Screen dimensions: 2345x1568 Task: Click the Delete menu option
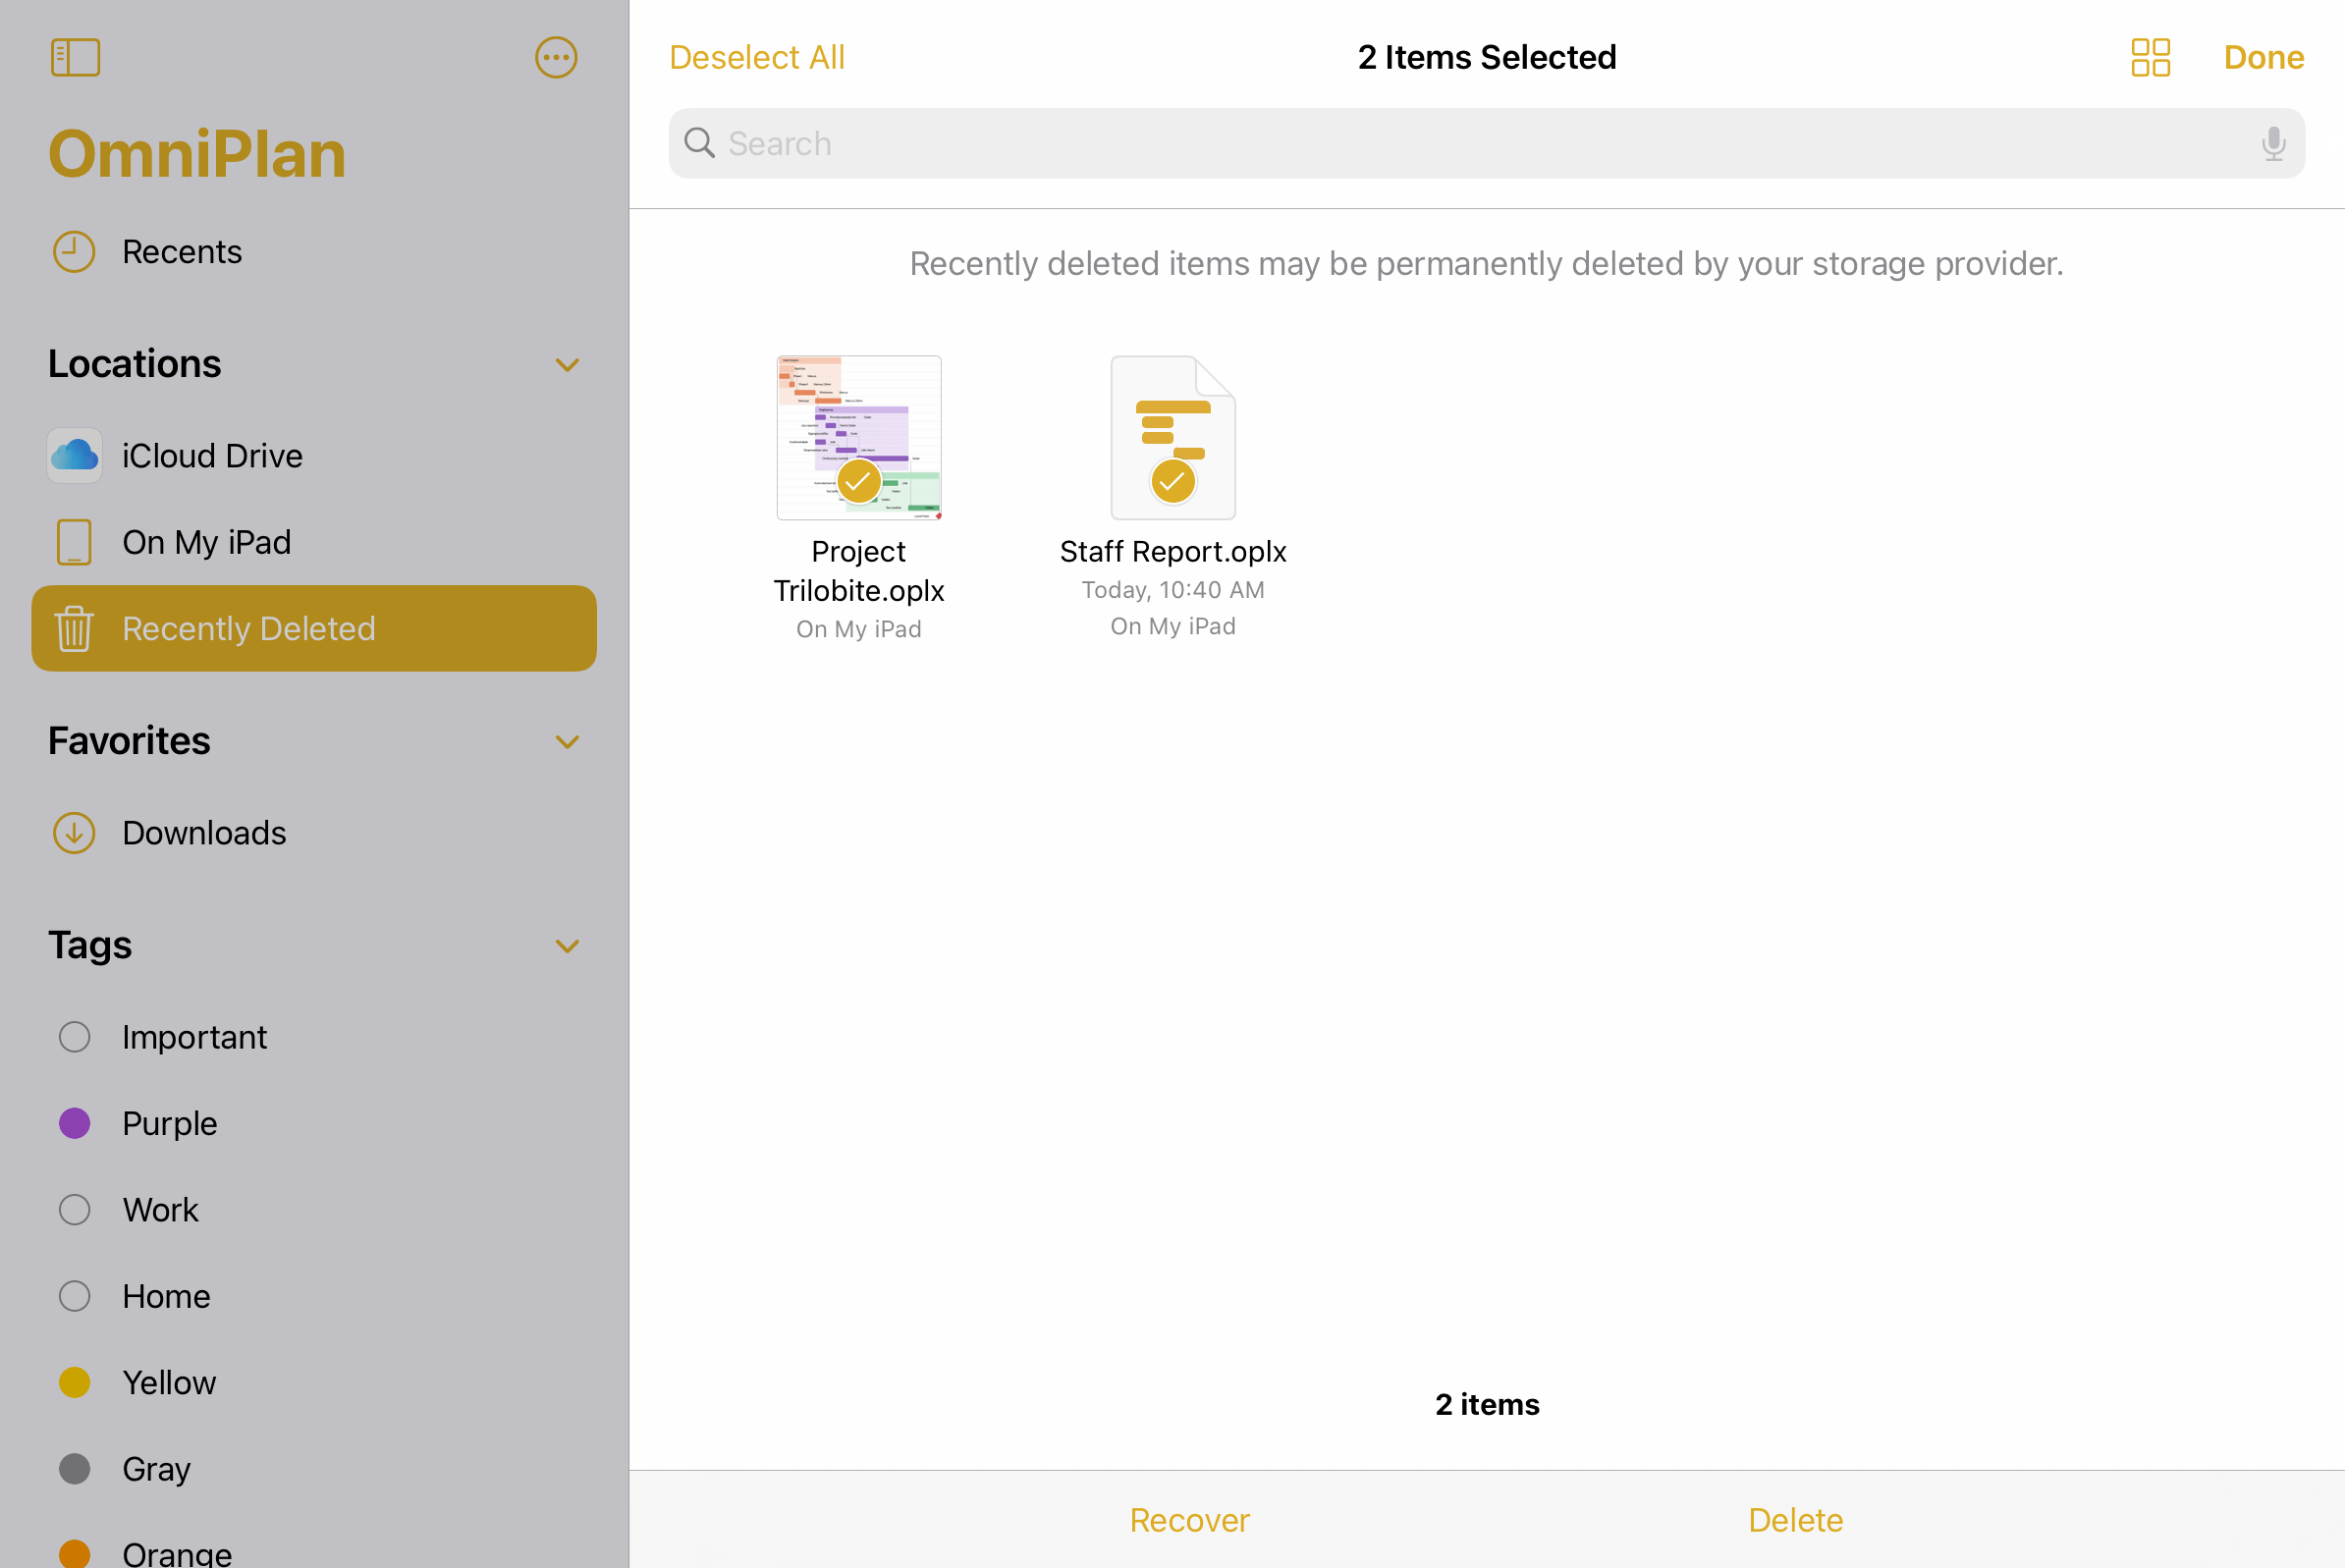coord(1794,1519)
